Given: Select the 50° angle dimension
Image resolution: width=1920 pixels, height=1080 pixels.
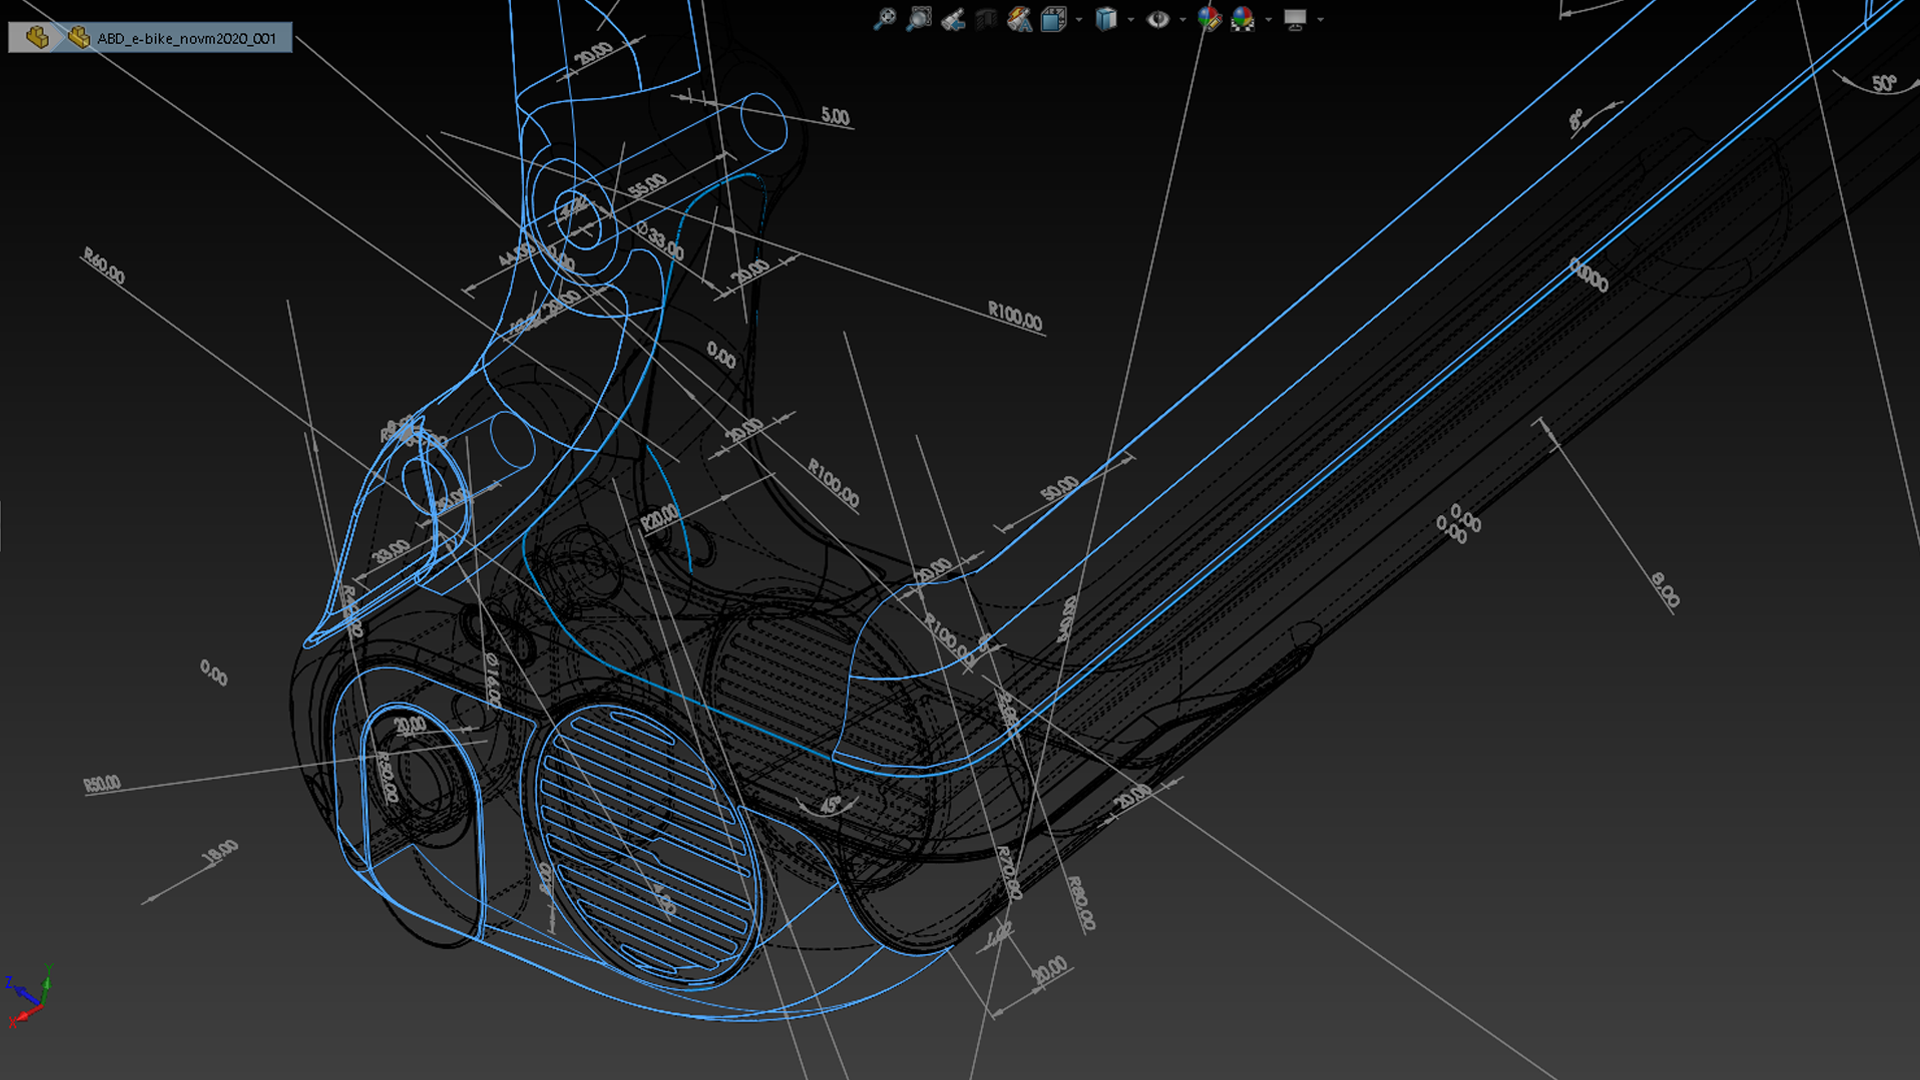Looking at the screenshot, I should click(x=1884, y=84).
